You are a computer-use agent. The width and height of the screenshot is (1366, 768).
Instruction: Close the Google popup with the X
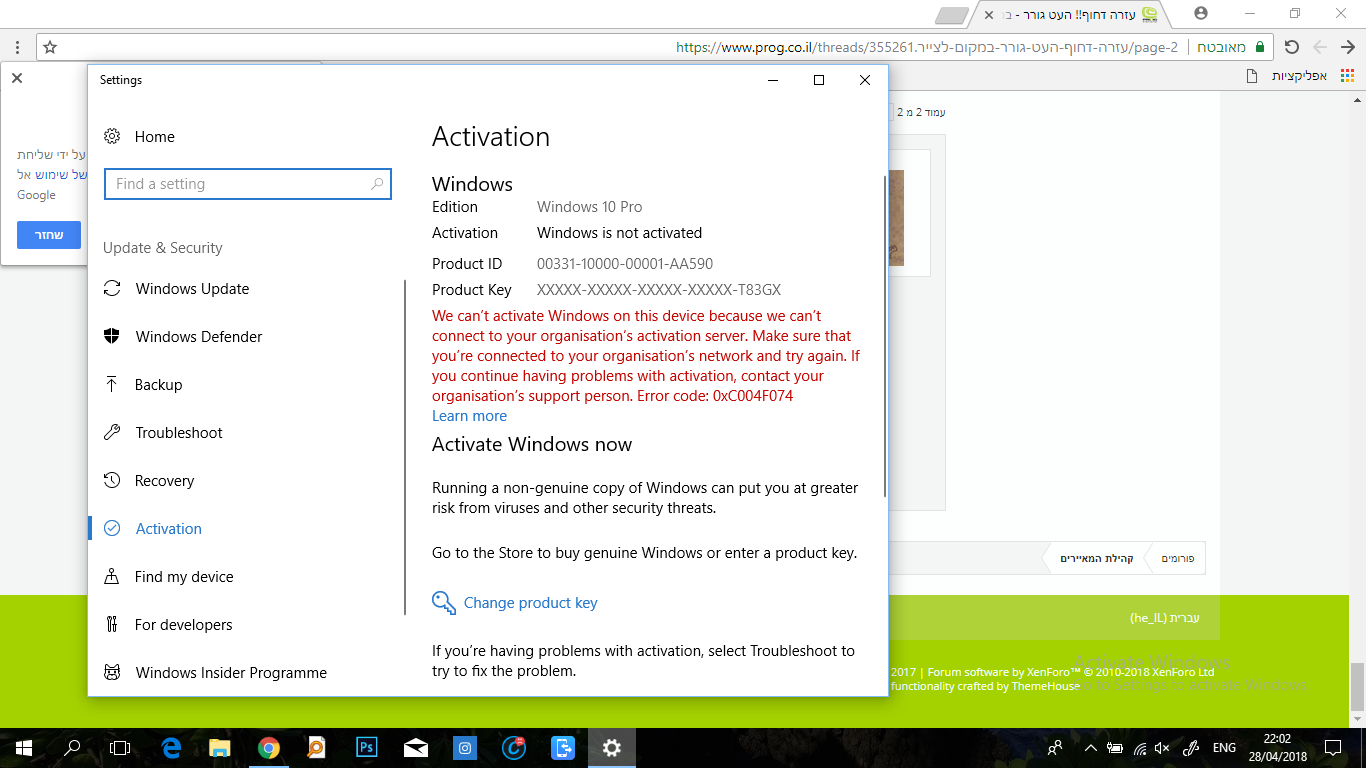click(x=17, y=78)
